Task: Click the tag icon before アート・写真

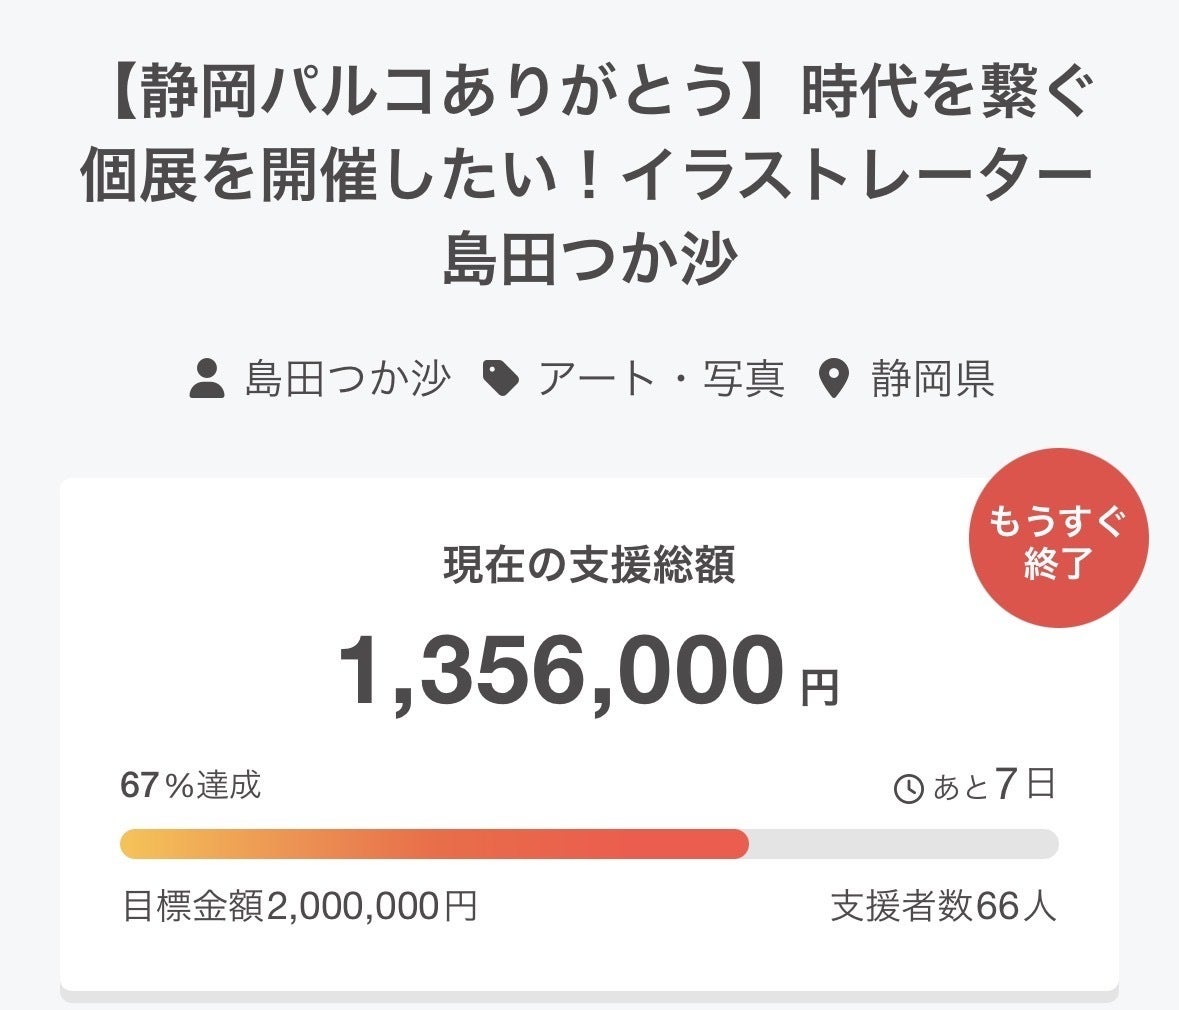Action: pyautogui.click(x=501, y=378)
